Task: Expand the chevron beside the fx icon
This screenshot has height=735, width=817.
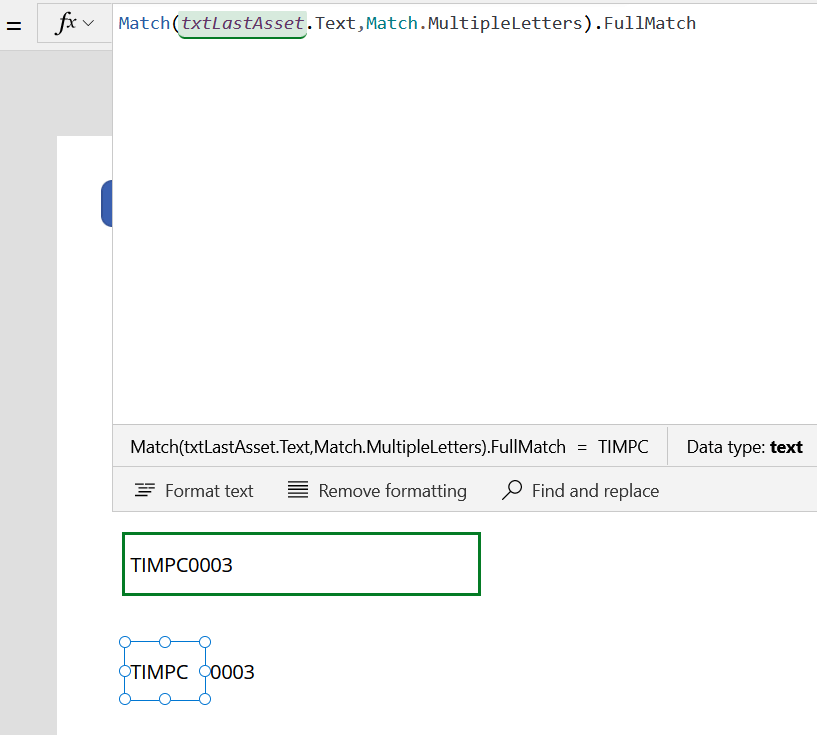Action: [x=89, y=24]
